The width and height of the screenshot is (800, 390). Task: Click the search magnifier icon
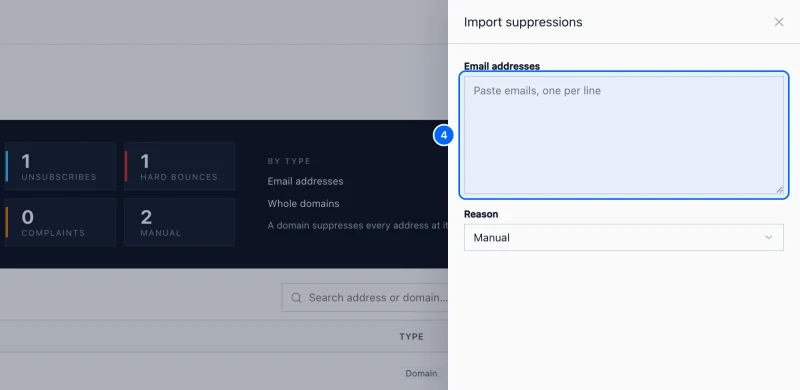pyautogui.click(x=296, y=298)
